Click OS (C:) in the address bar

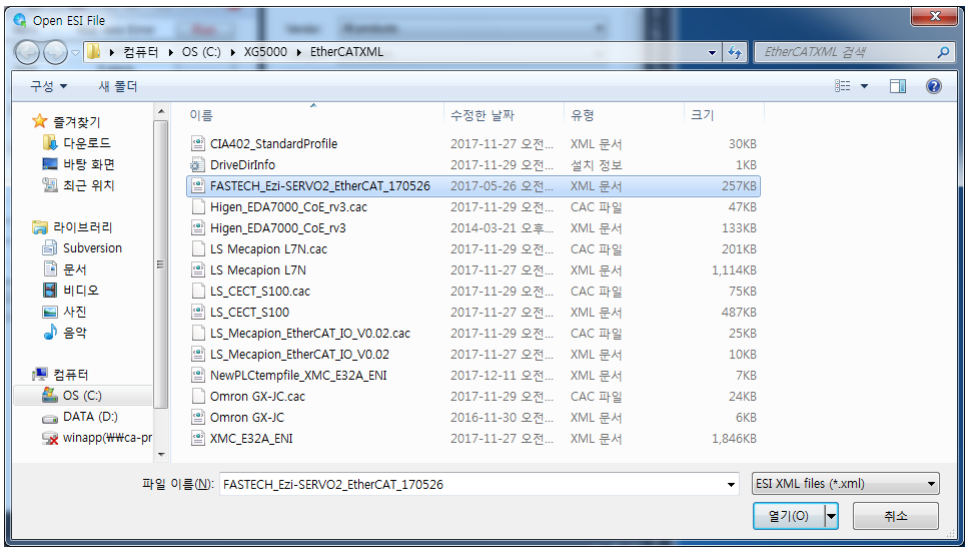click(x=201, y=52)
